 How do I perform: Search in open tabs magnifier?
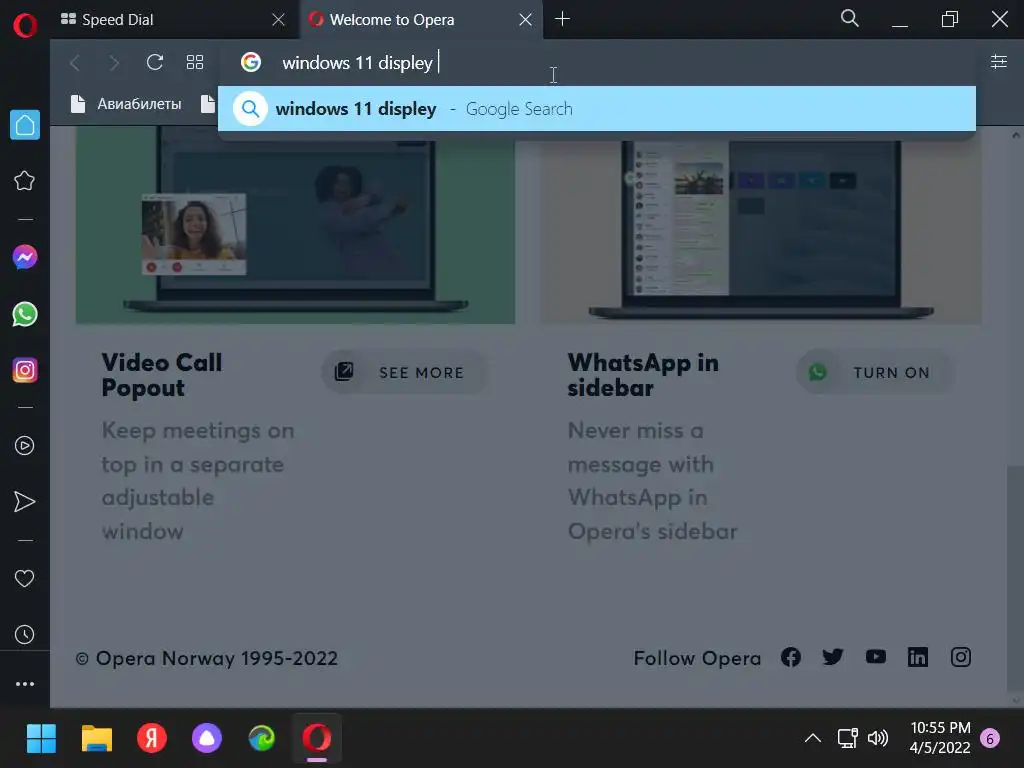coord(850,18)
